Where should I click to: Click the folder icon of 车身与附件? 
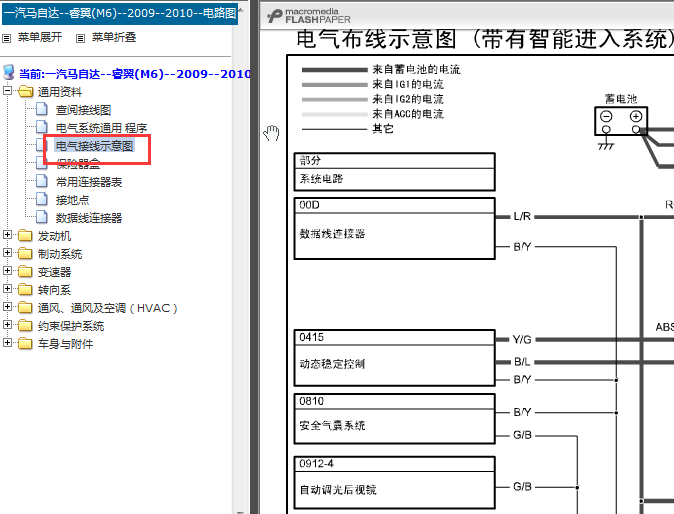coord(25,344)
